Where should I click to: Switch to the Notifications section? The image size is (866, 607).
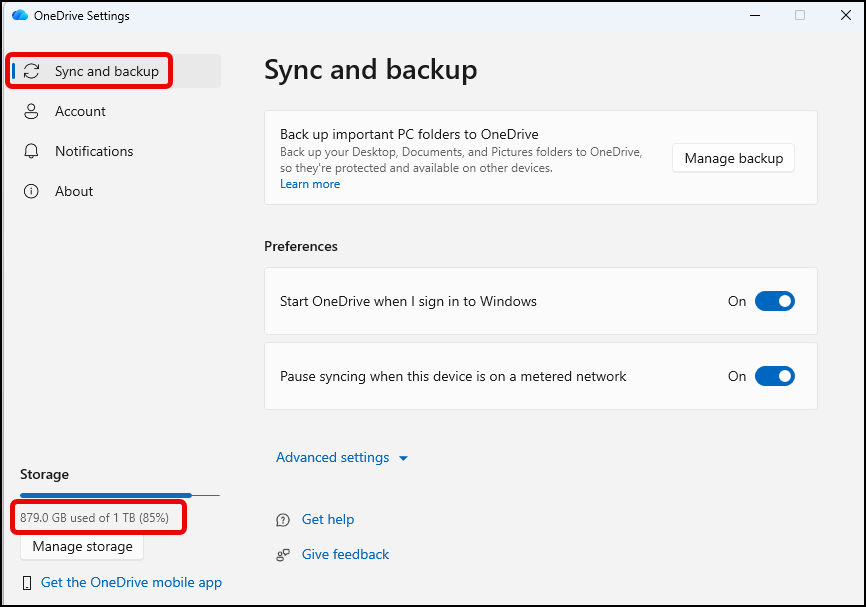point(94,151)
